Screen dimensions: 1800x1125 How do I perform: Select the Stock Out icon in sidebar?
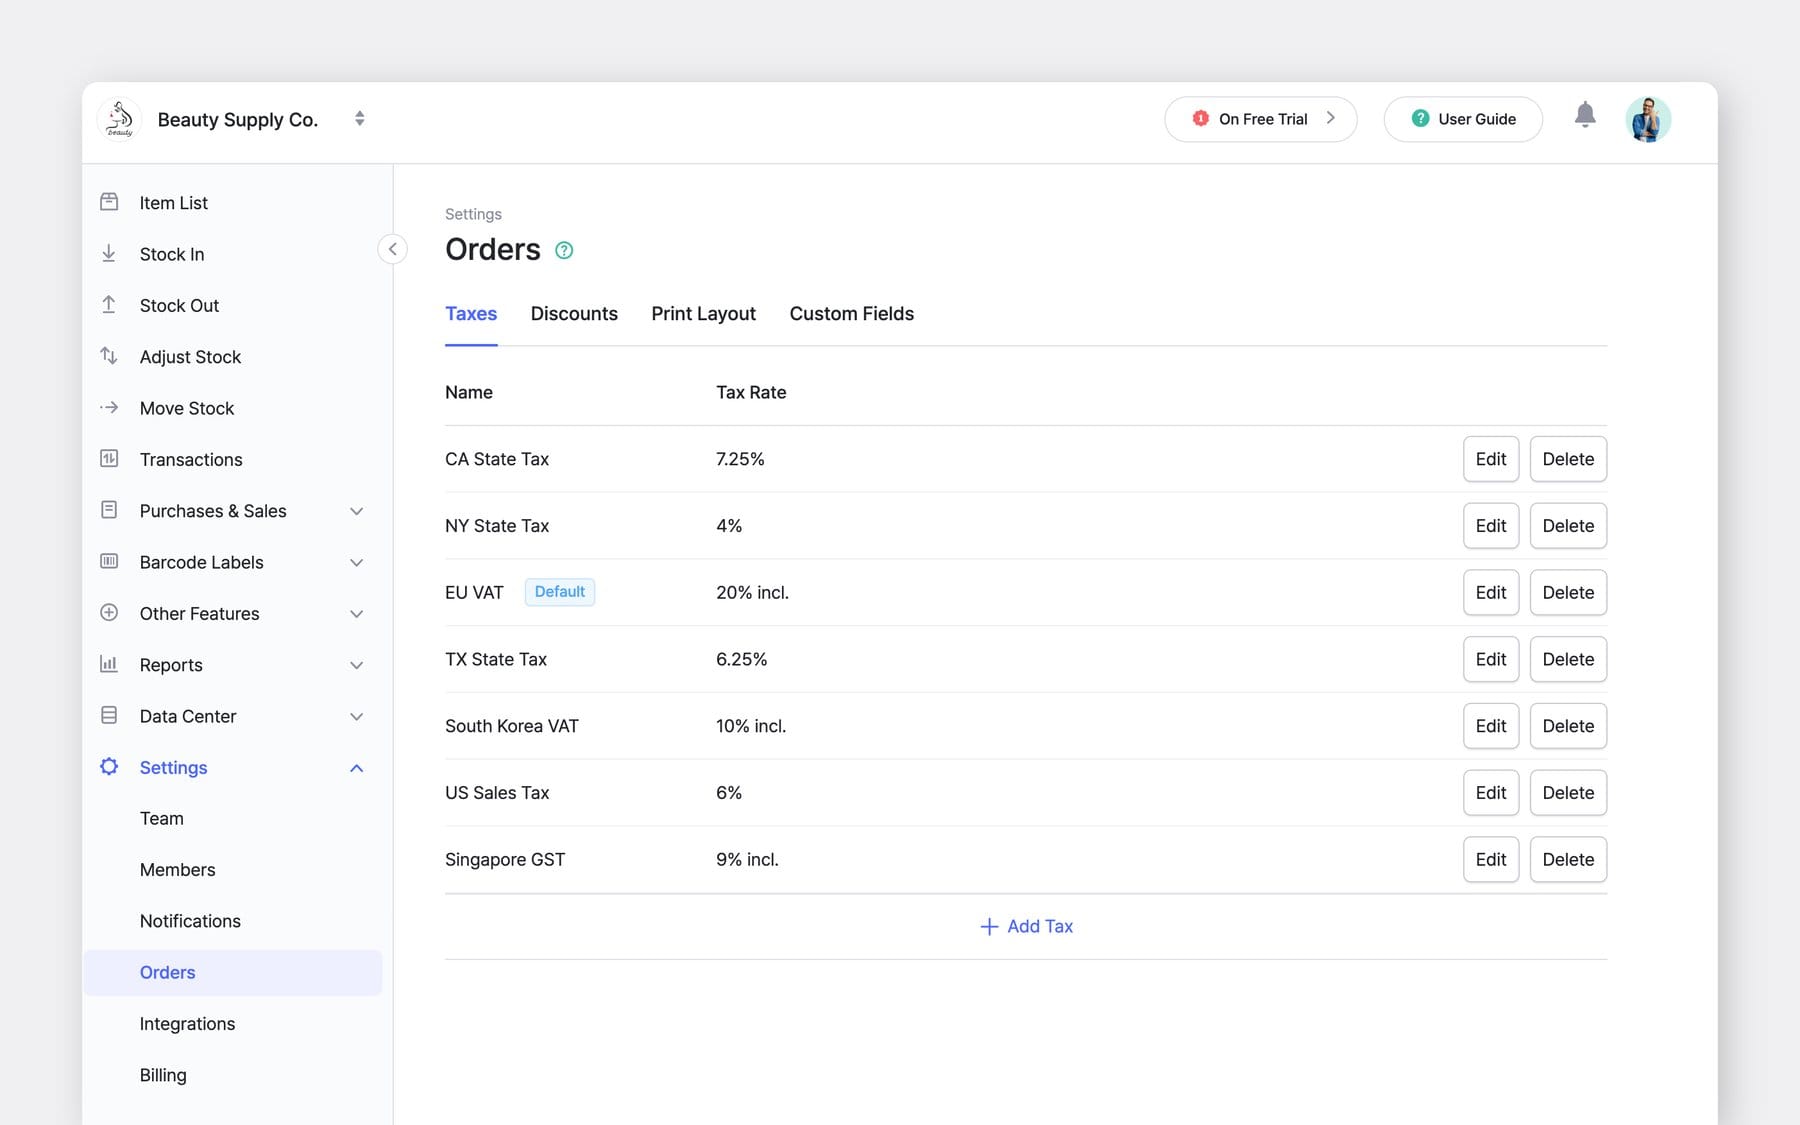coord(109,305)
